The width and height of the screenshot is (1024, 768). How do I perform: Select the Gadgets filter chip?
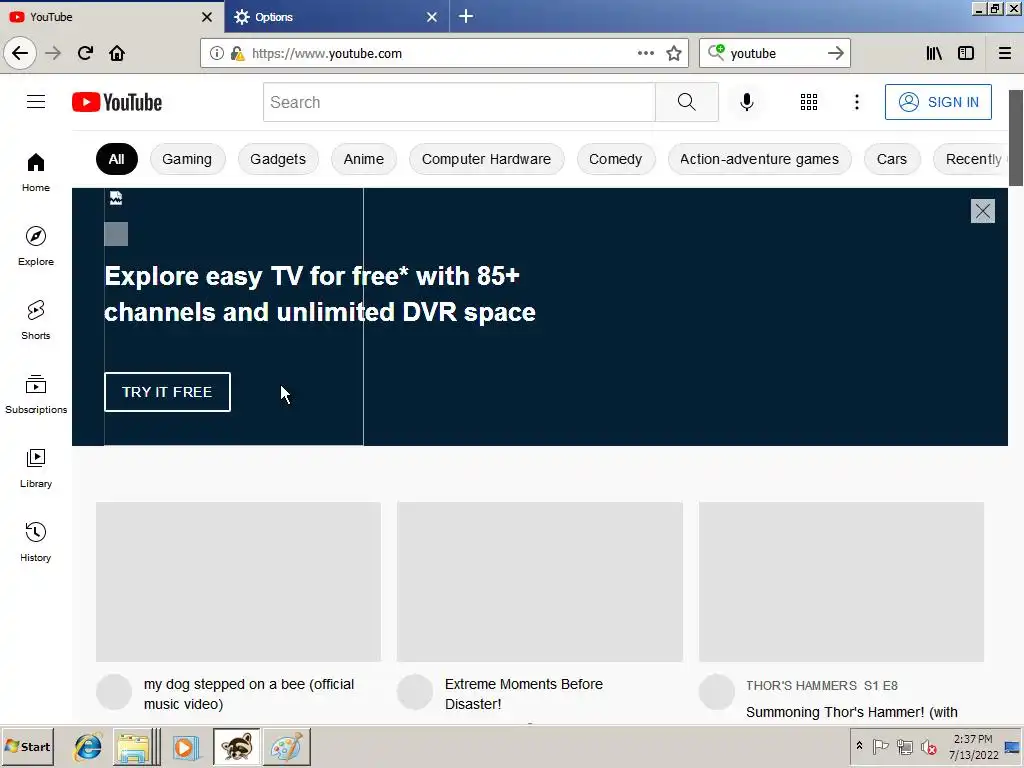[278, 159]
